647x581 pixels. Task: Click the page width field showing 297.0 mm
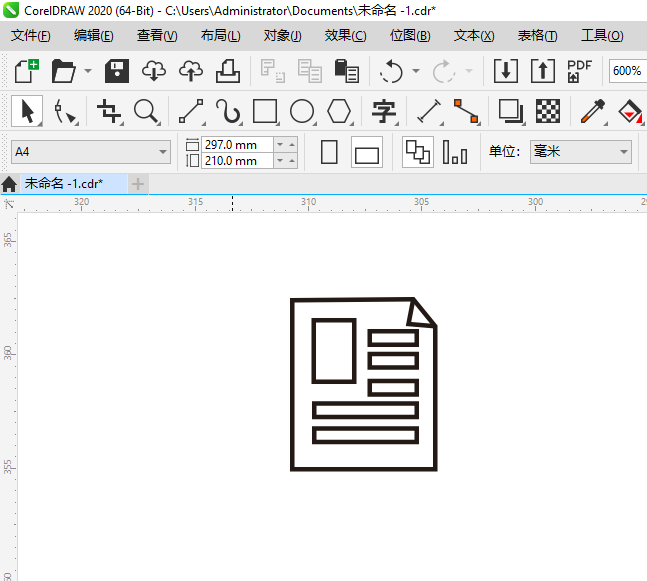[x=236, y=145]
